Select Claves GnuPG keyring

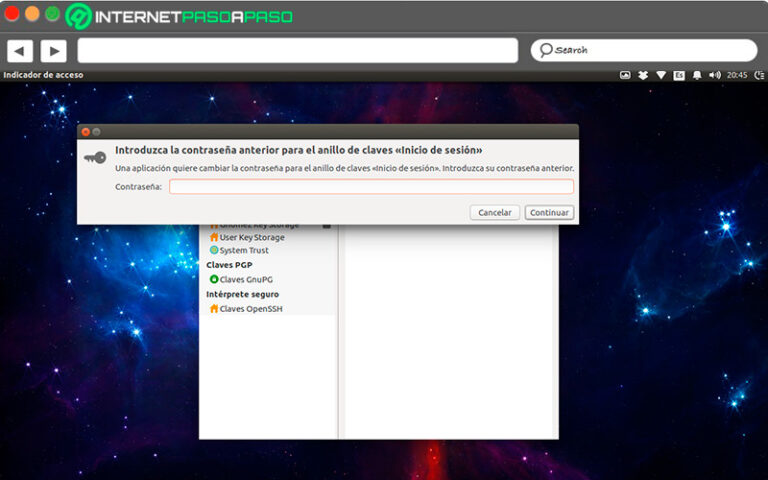click(x=245, y=279)
